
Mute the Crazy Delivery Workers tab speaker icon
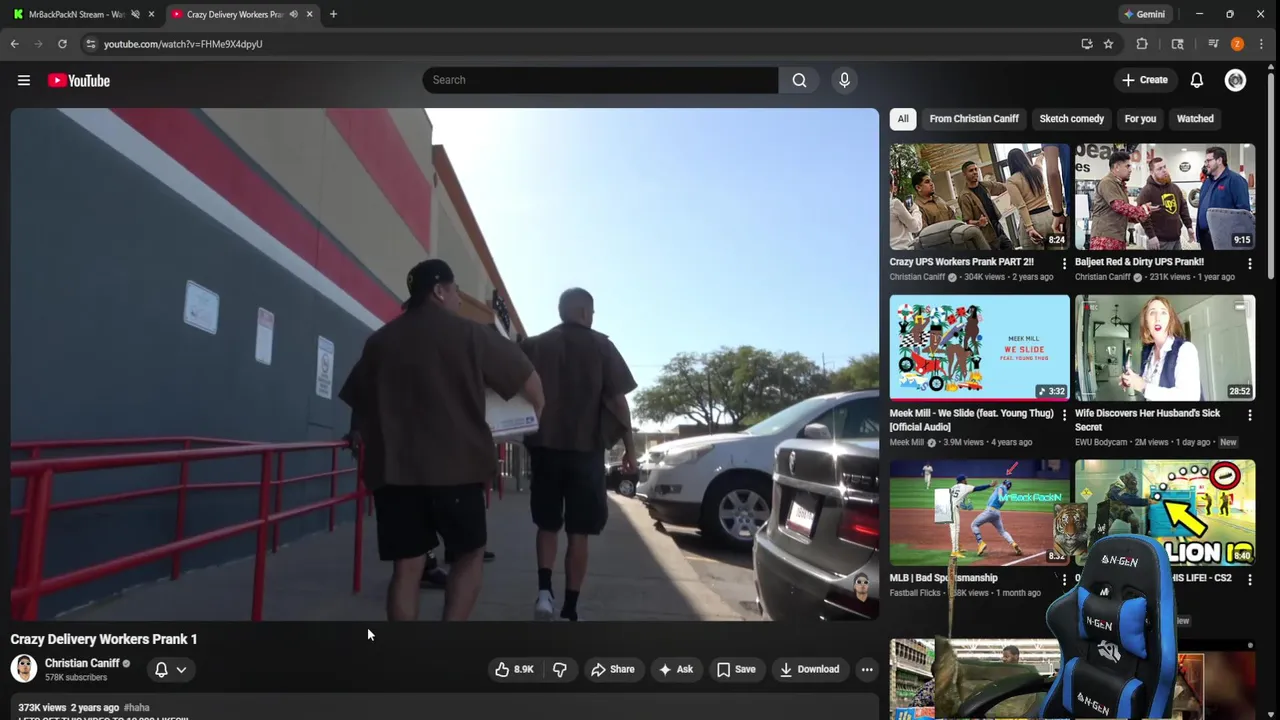[293, 14]
